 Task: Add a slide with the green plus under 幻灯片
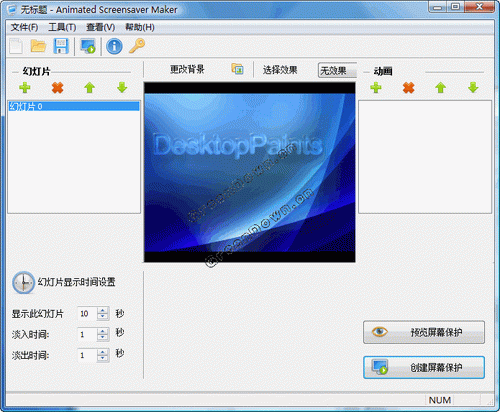point(25,88)
